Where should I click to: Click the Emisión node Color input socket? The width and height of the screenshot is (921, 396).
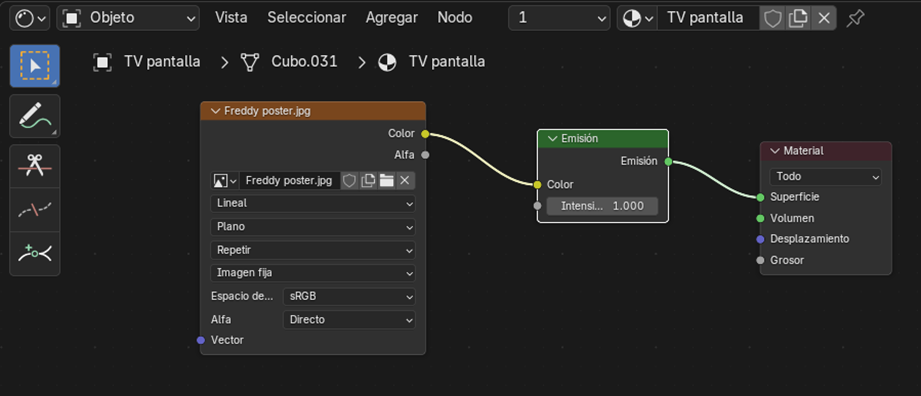(x=537, y=184)
